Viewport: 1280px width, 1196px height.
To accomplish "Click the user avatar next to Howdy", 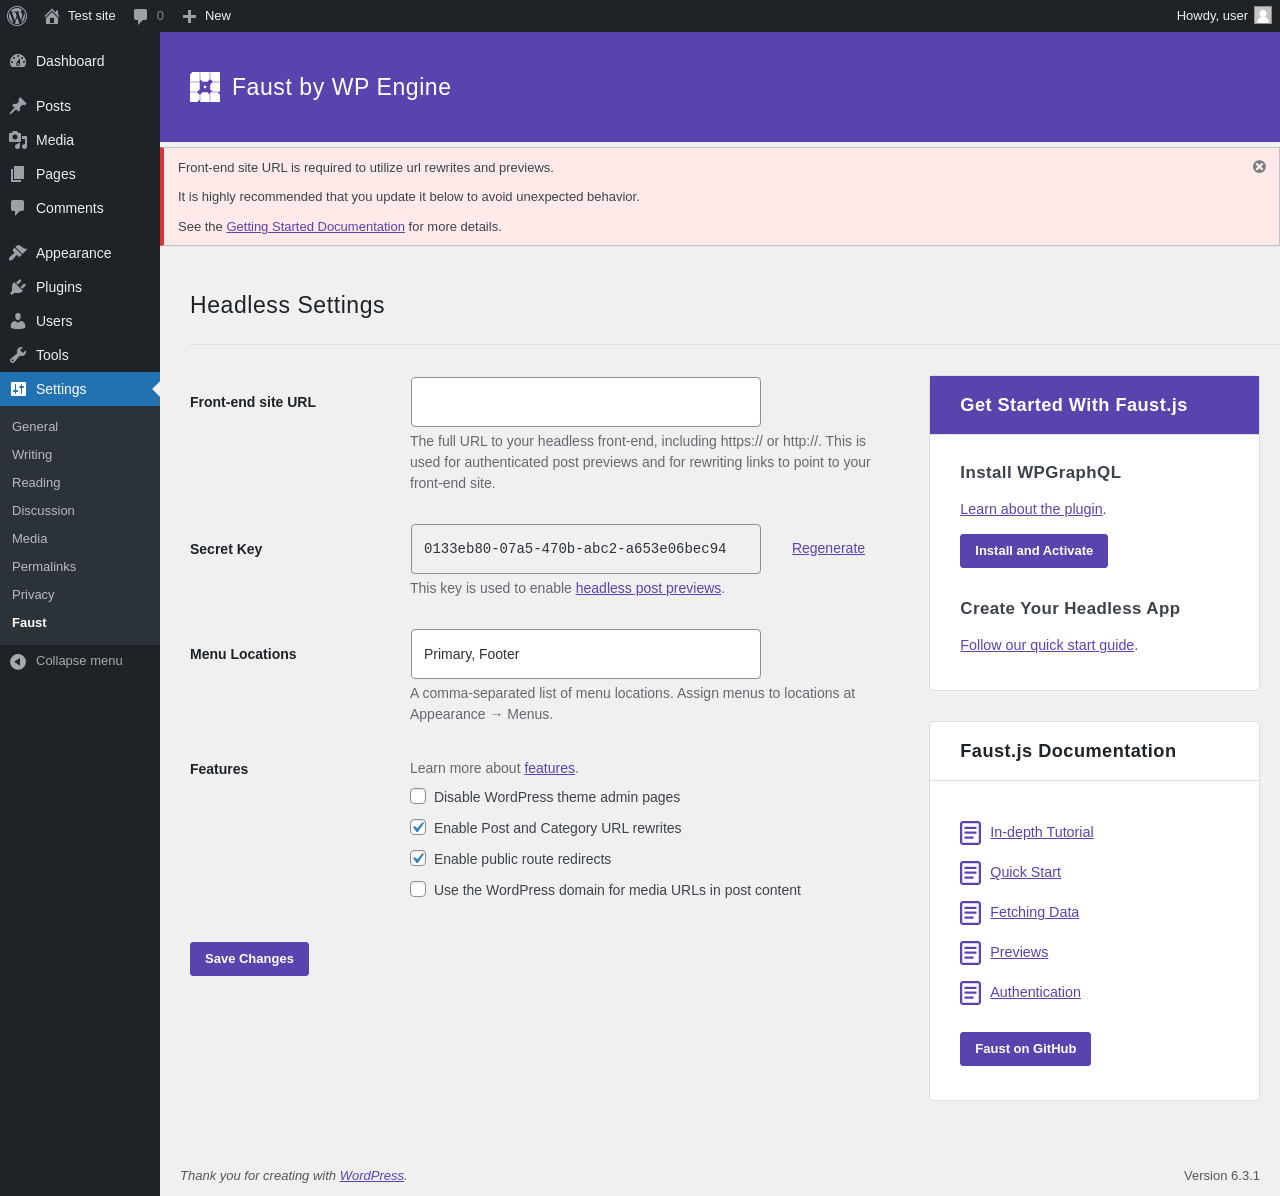I will coord(1263,15).
